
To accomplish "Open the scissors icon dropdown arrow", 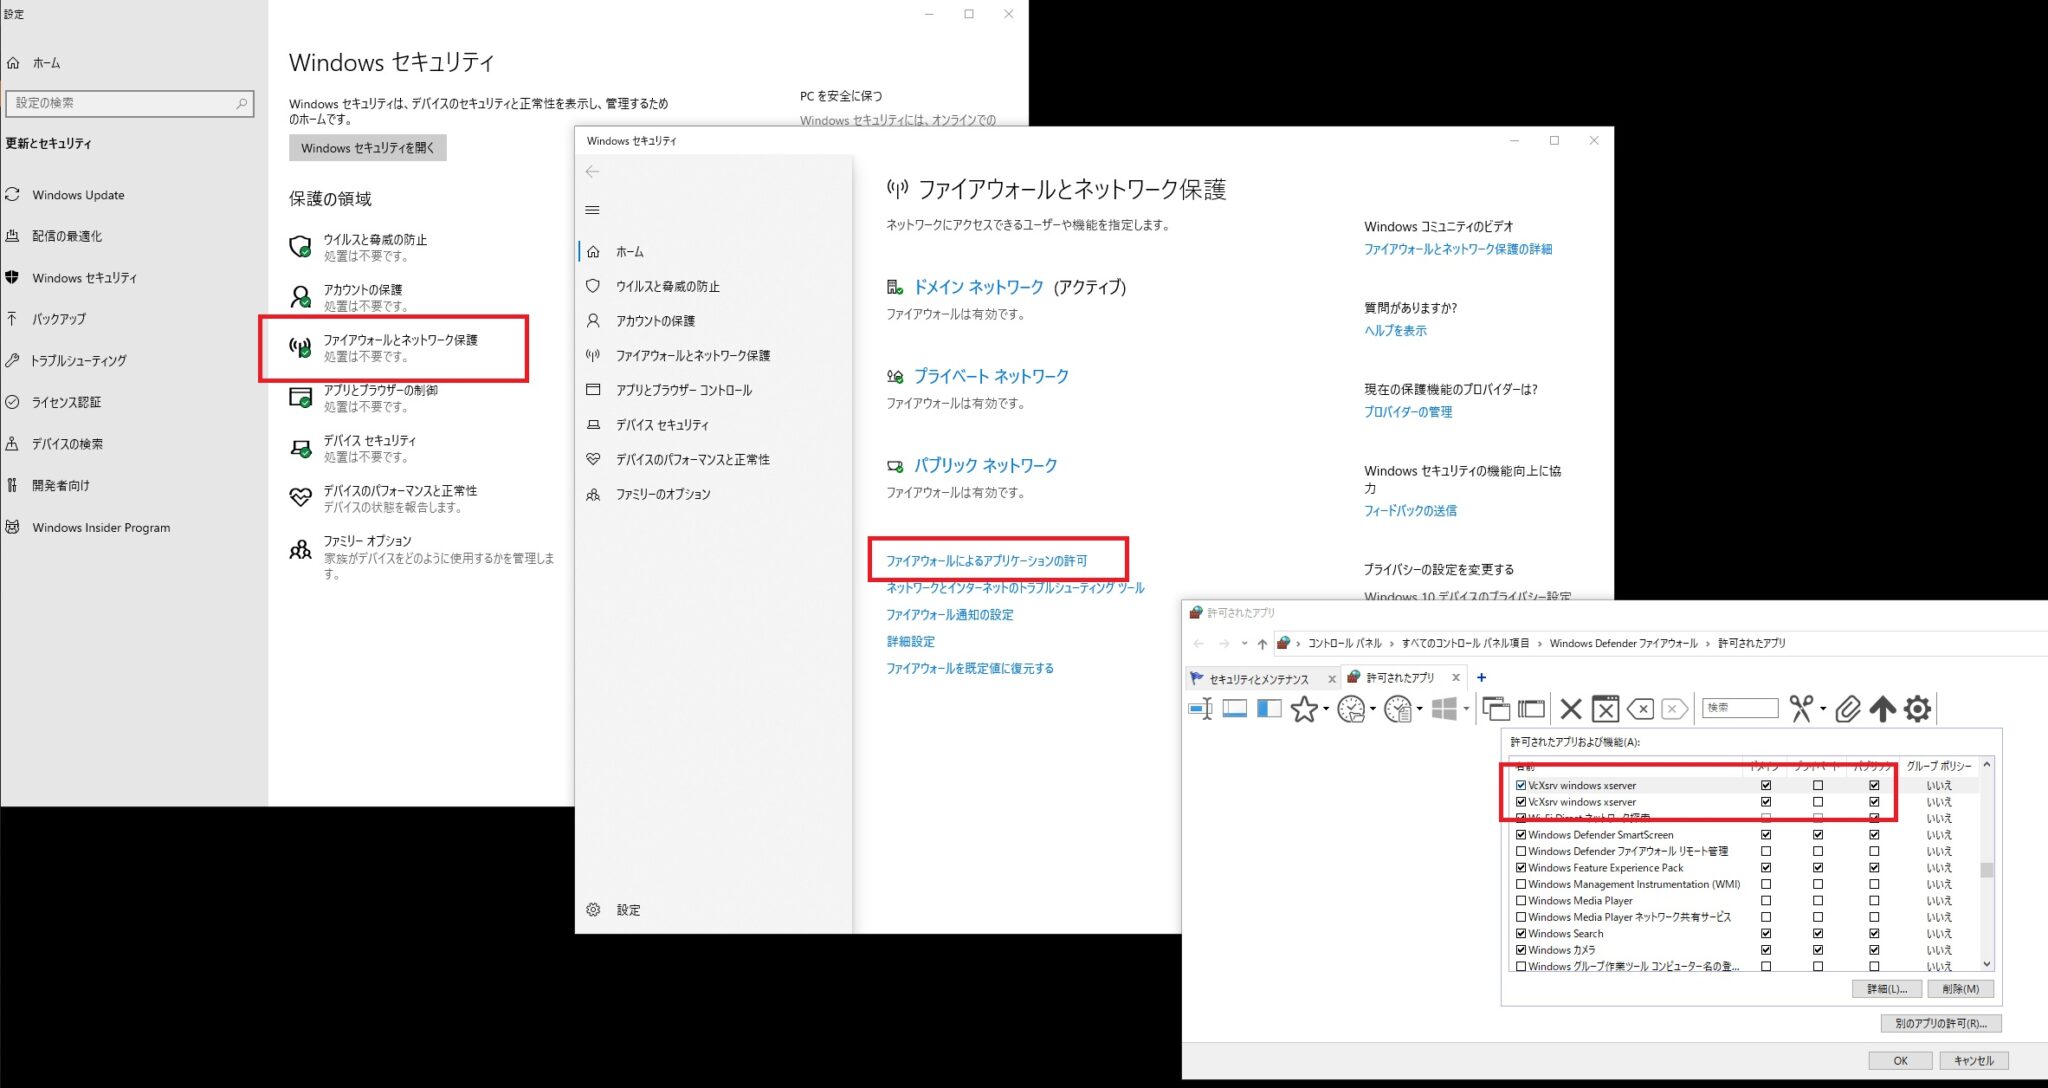I will pyautogui.click(x=1822, y=709).
